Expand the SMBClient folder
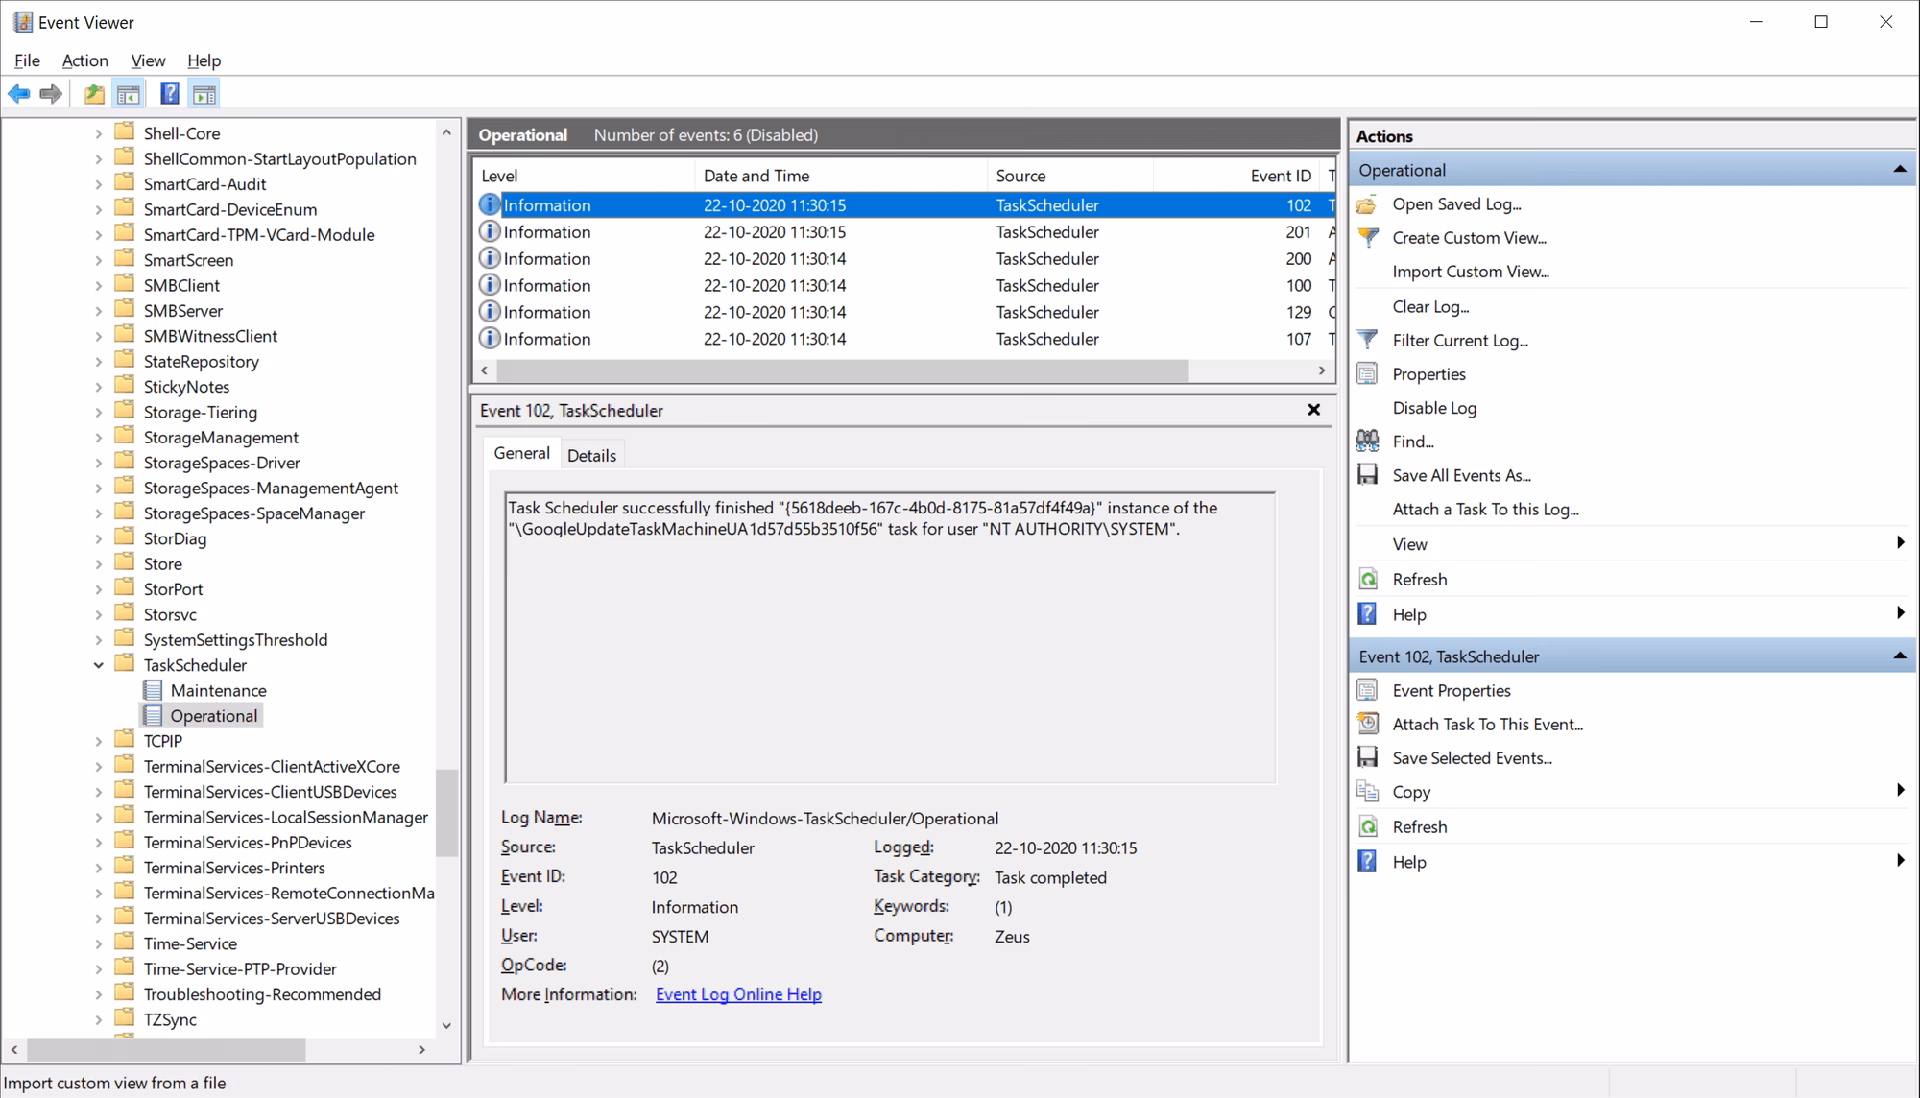This screenshot has height=1098, width=1920. 97,284
